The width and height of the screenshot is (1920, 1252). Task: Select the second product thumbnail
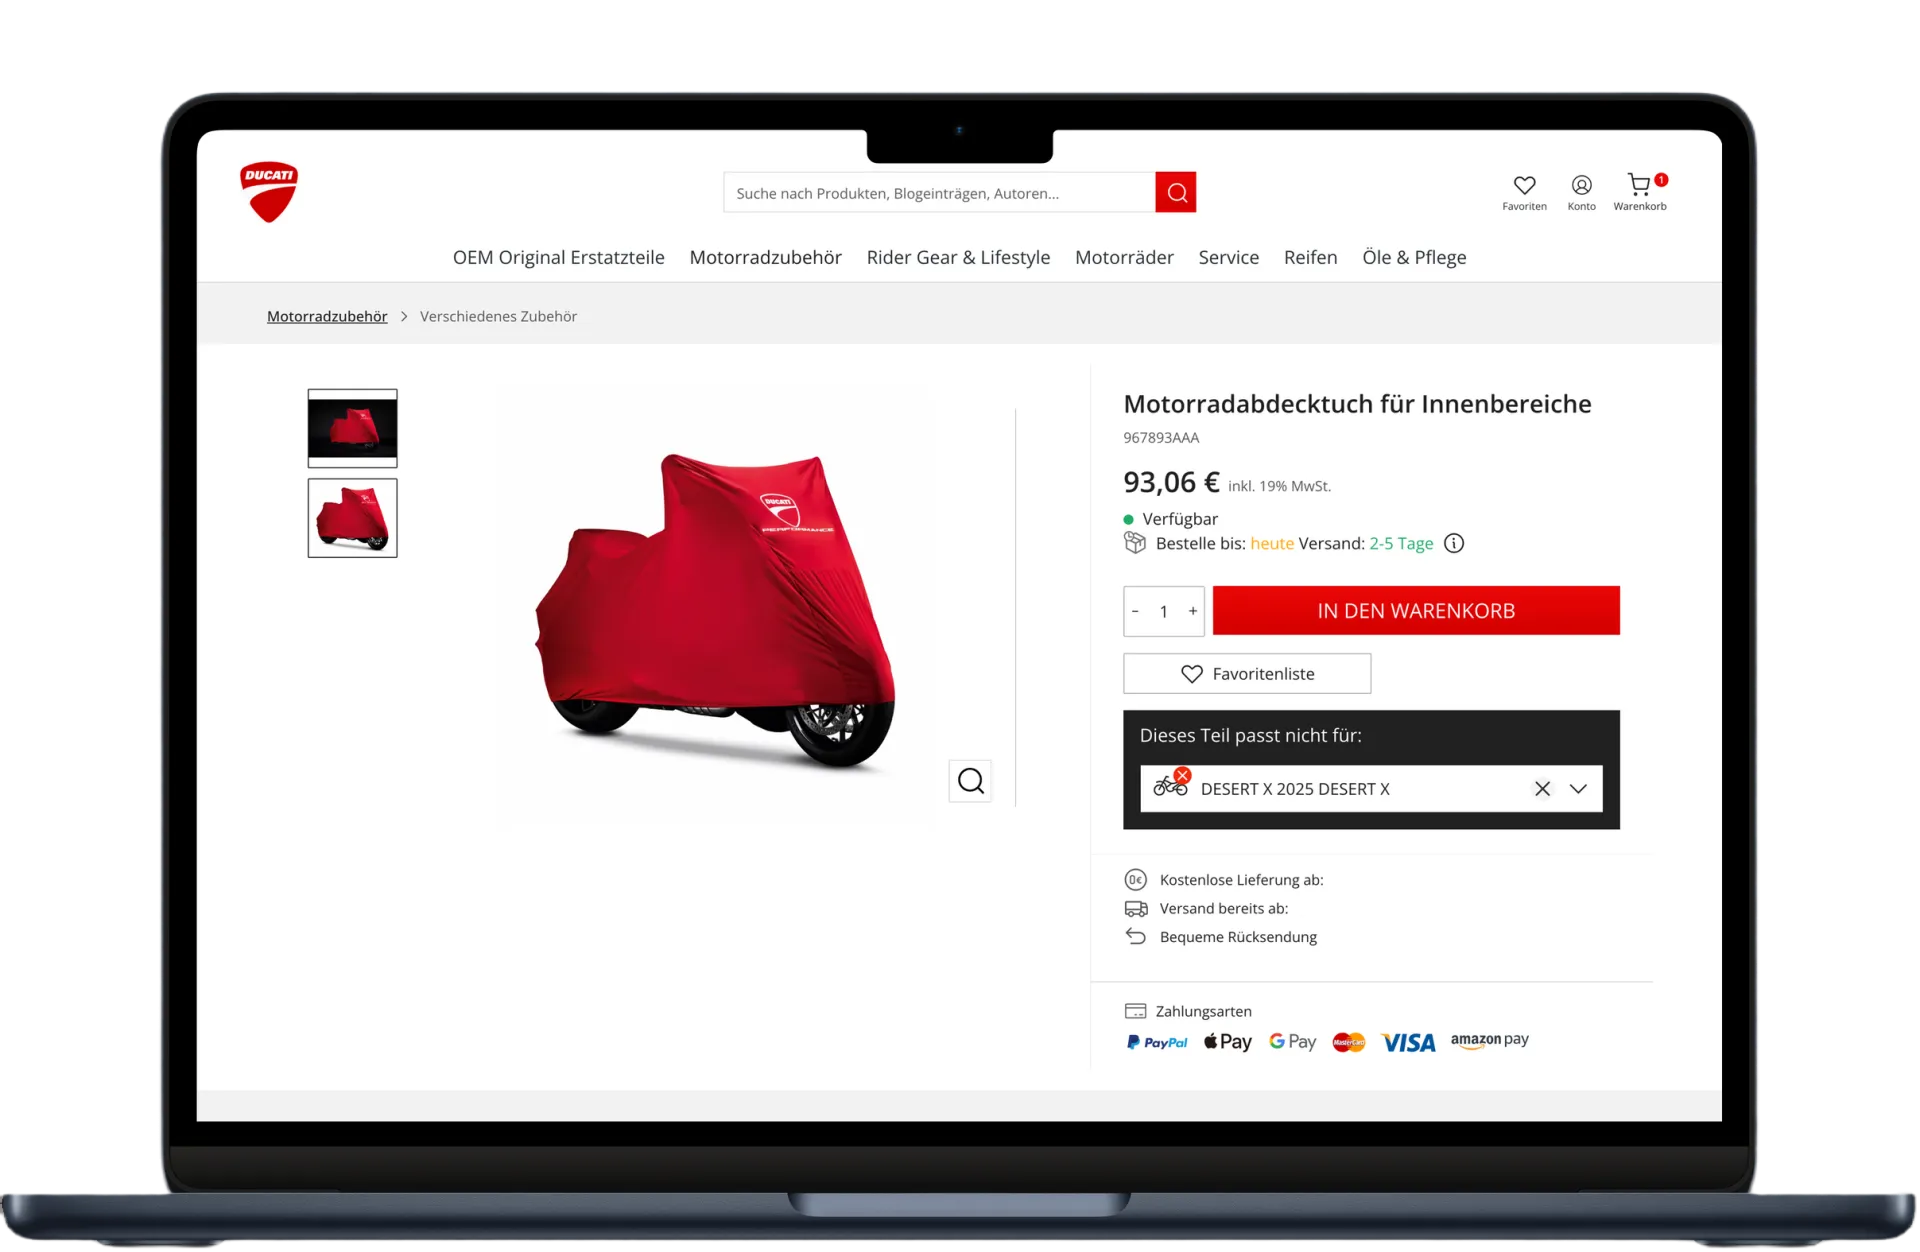pos(352,518)
